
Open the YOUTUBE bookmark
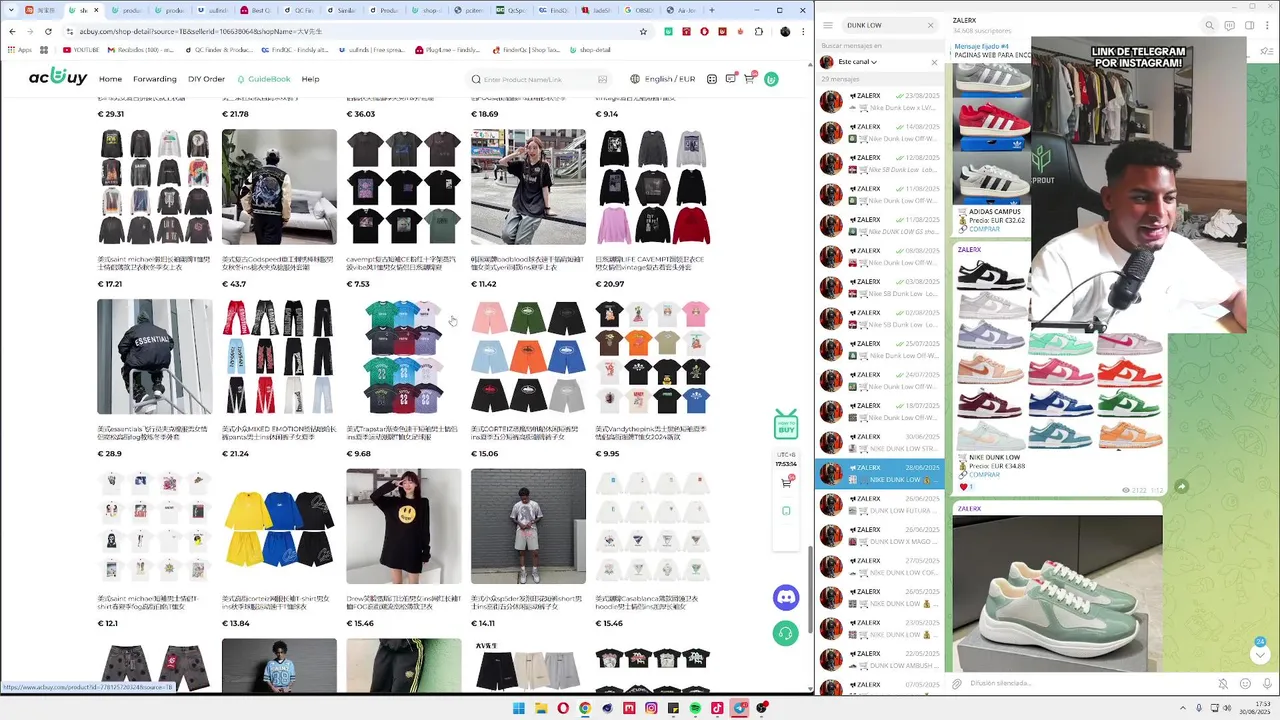click(x=81, y=49)
